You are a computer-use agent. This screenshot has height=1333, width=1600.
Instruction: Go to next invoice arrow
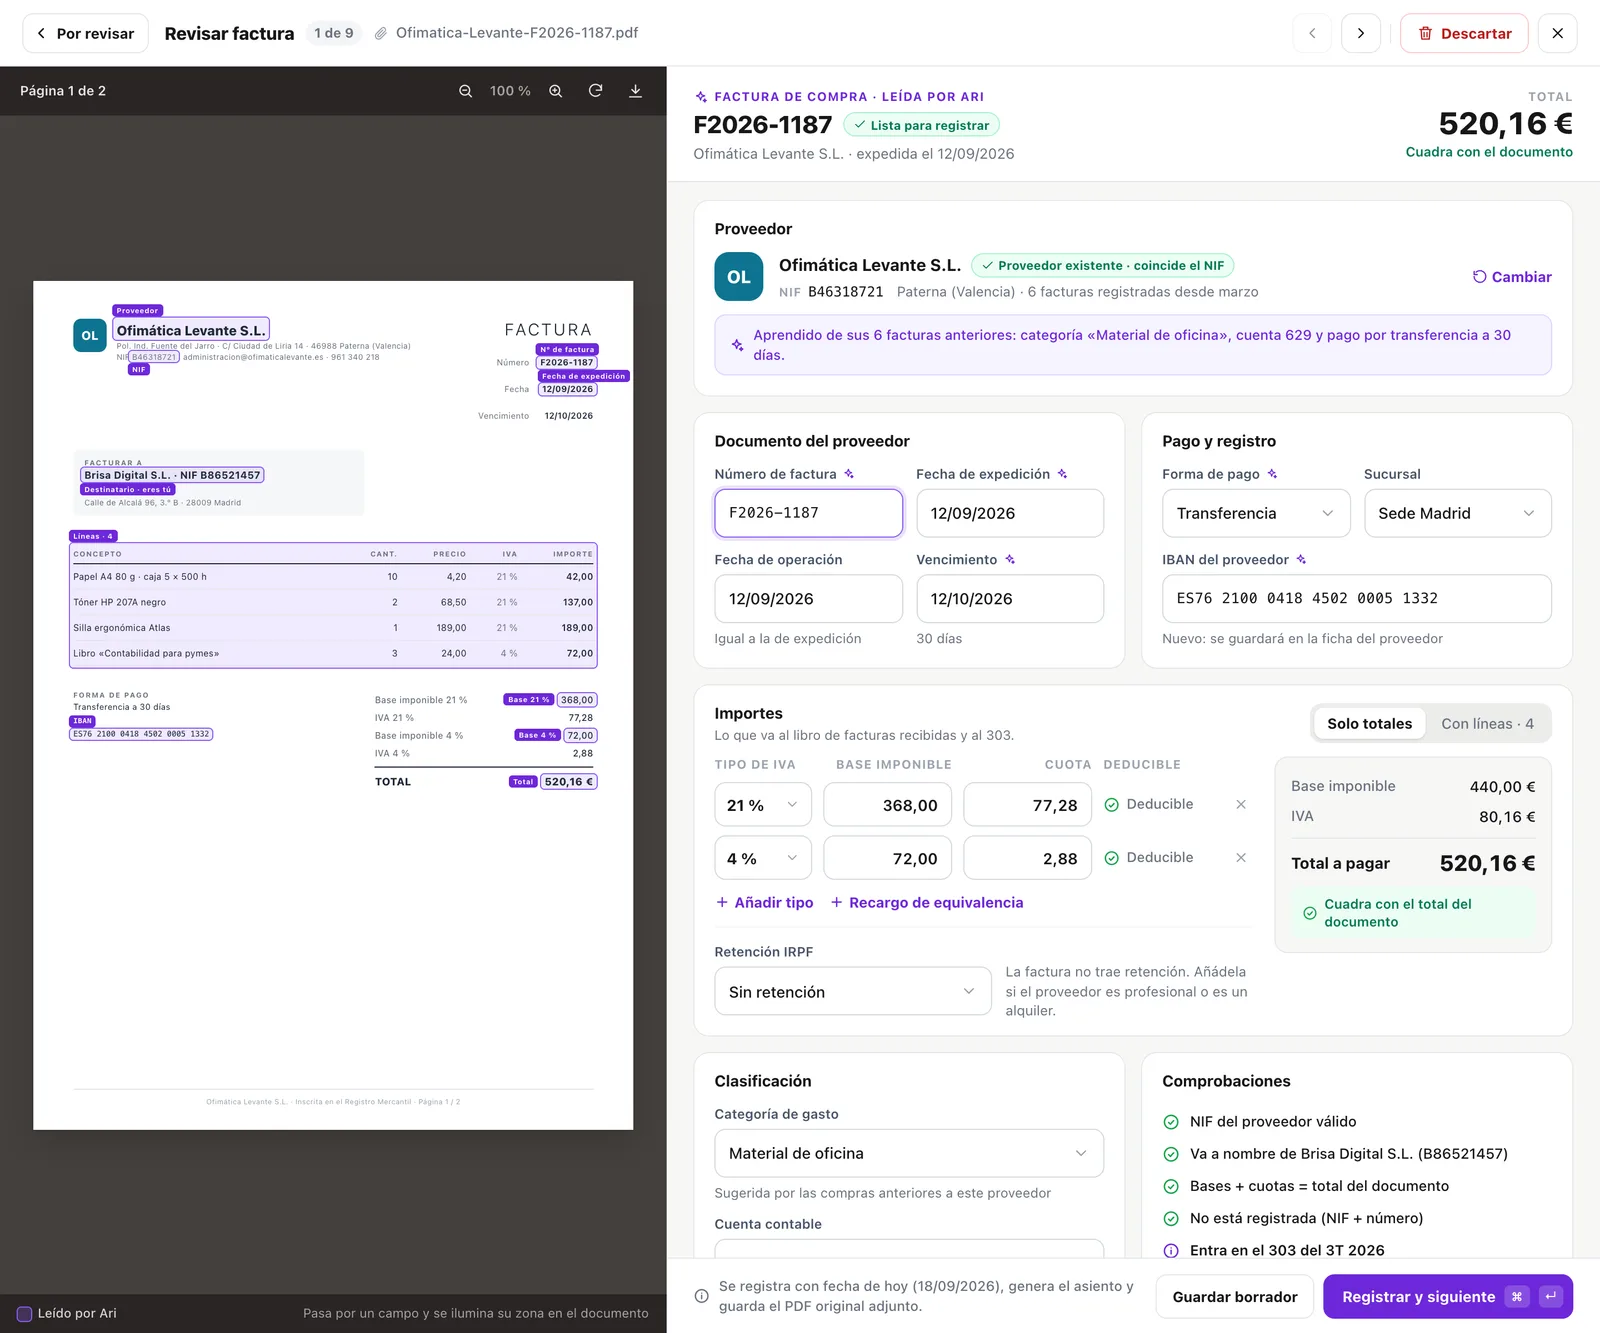click(x=1361, y=33)
